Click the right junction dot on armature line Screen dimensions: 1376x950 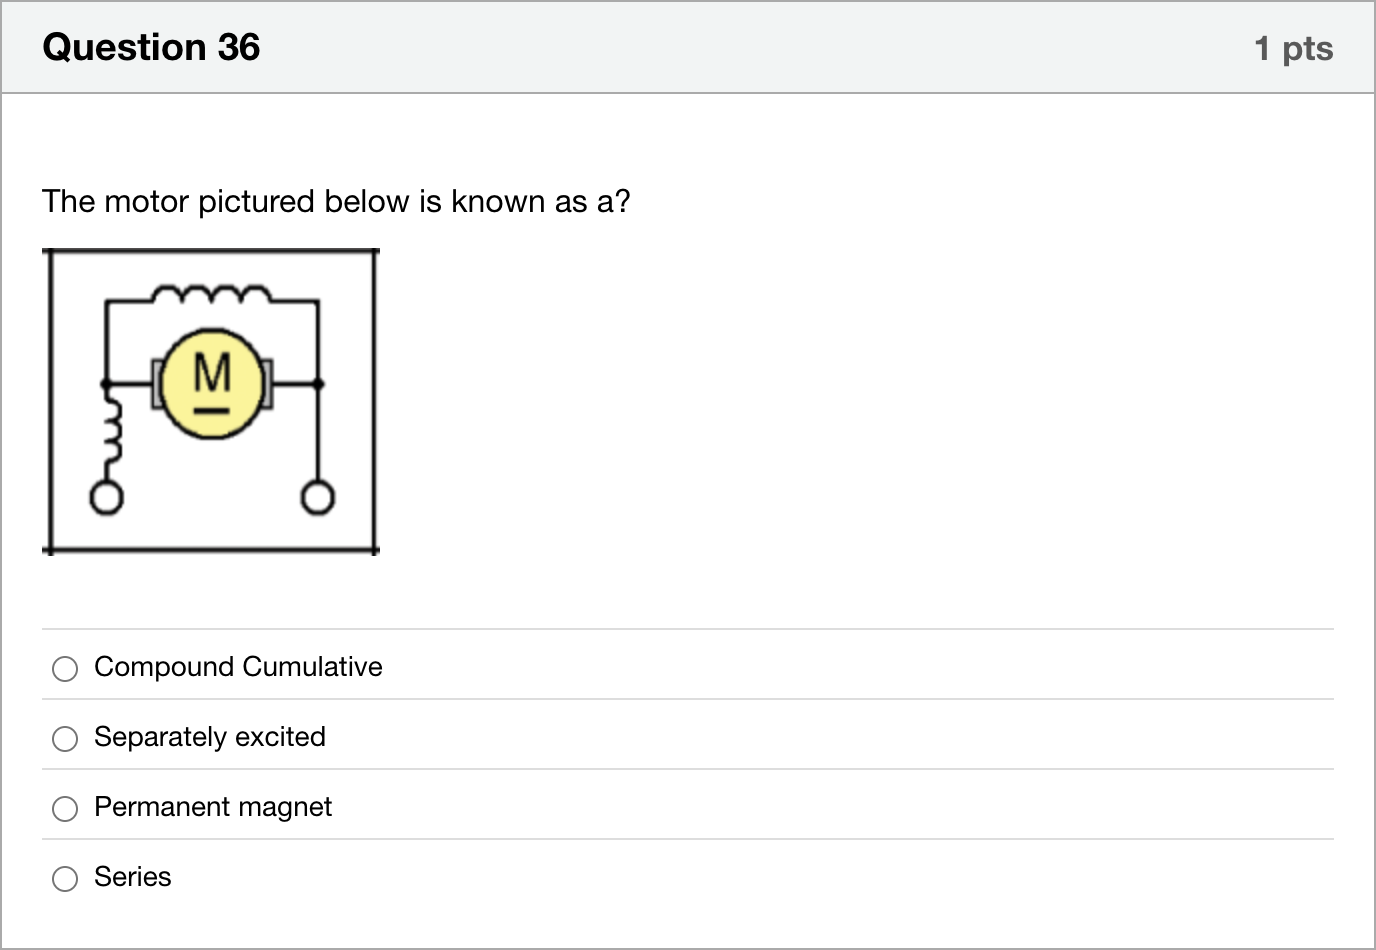(318, 383)
